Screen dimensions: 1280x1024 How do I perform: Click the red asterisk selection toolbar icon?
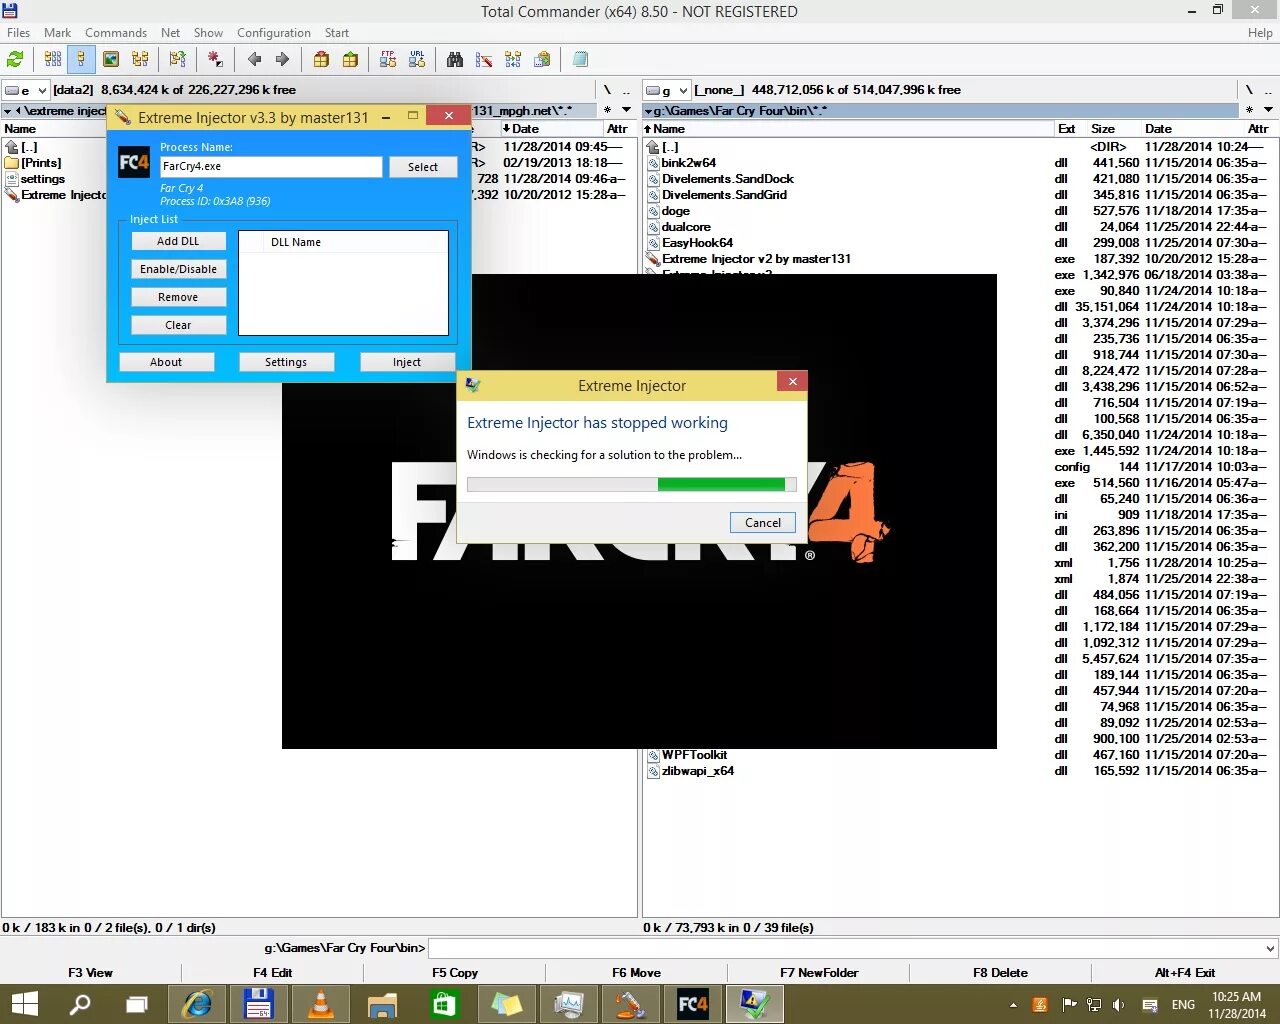point(215,60)
